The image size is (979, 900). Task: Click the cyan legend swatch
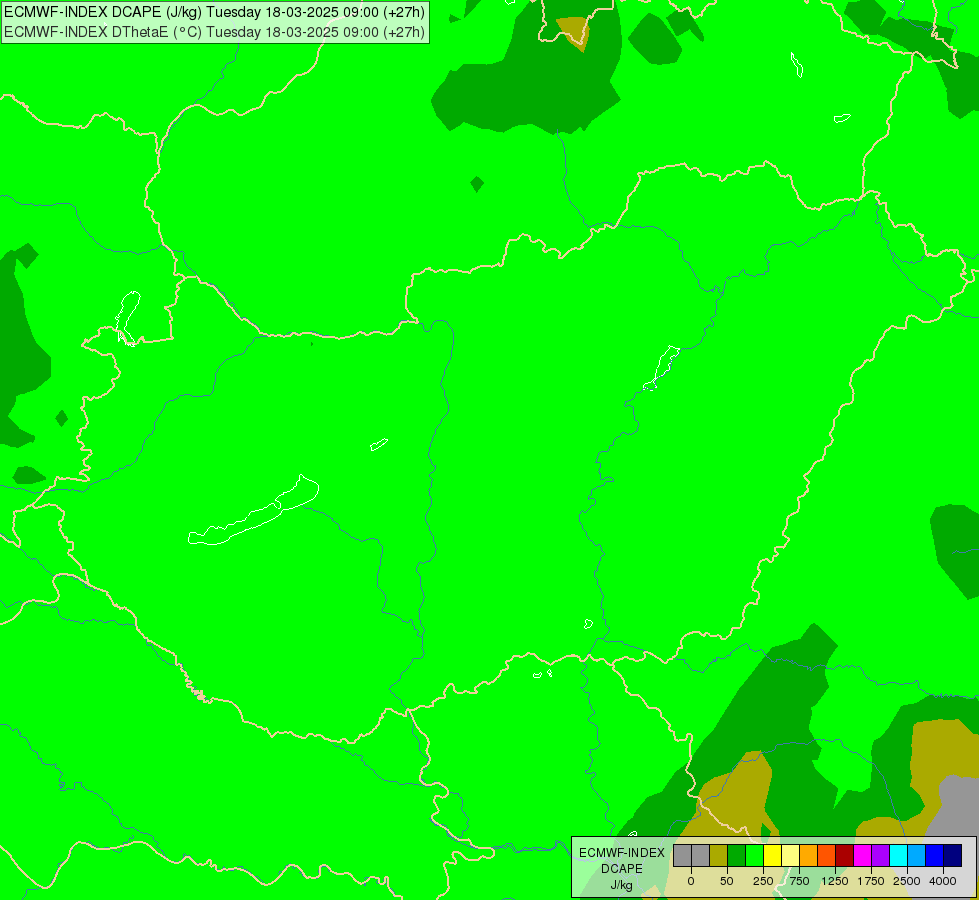(898, 855)
